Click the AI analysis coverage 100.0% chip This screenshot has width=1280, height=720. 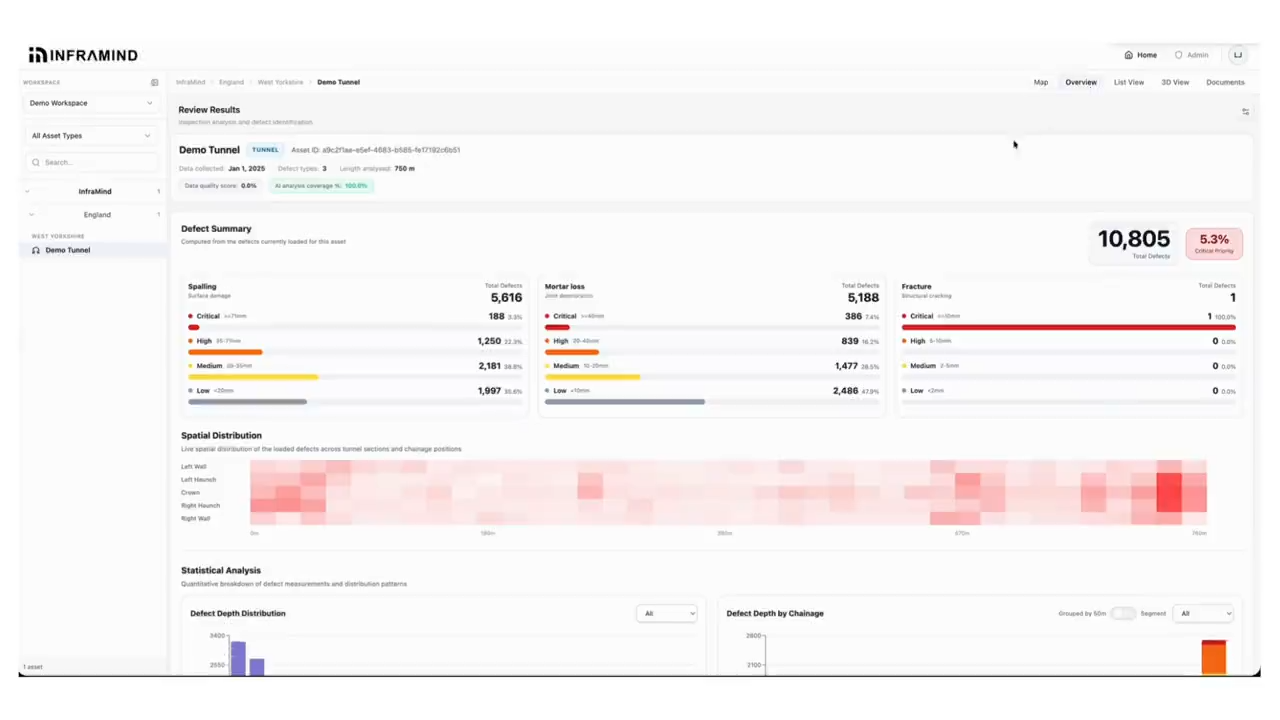[321, 186]
